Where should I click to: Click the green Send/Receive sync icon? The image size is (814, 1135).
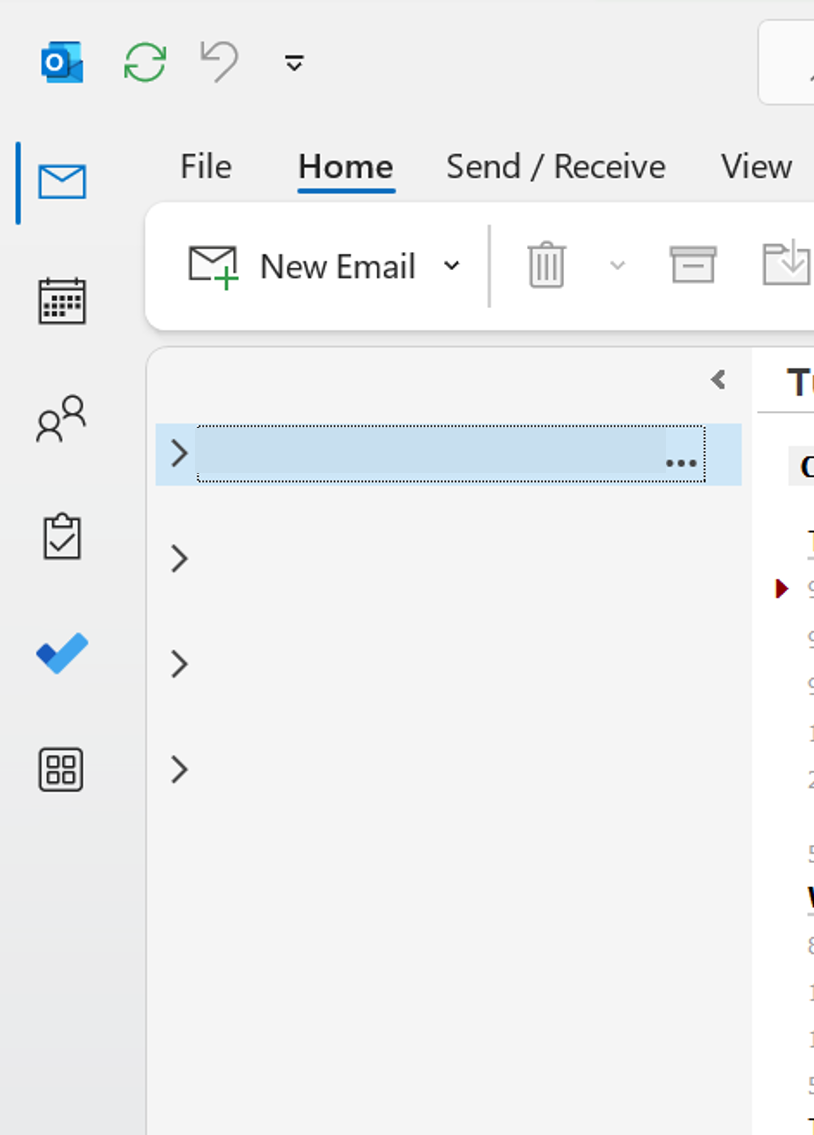[x=145, y=62]
